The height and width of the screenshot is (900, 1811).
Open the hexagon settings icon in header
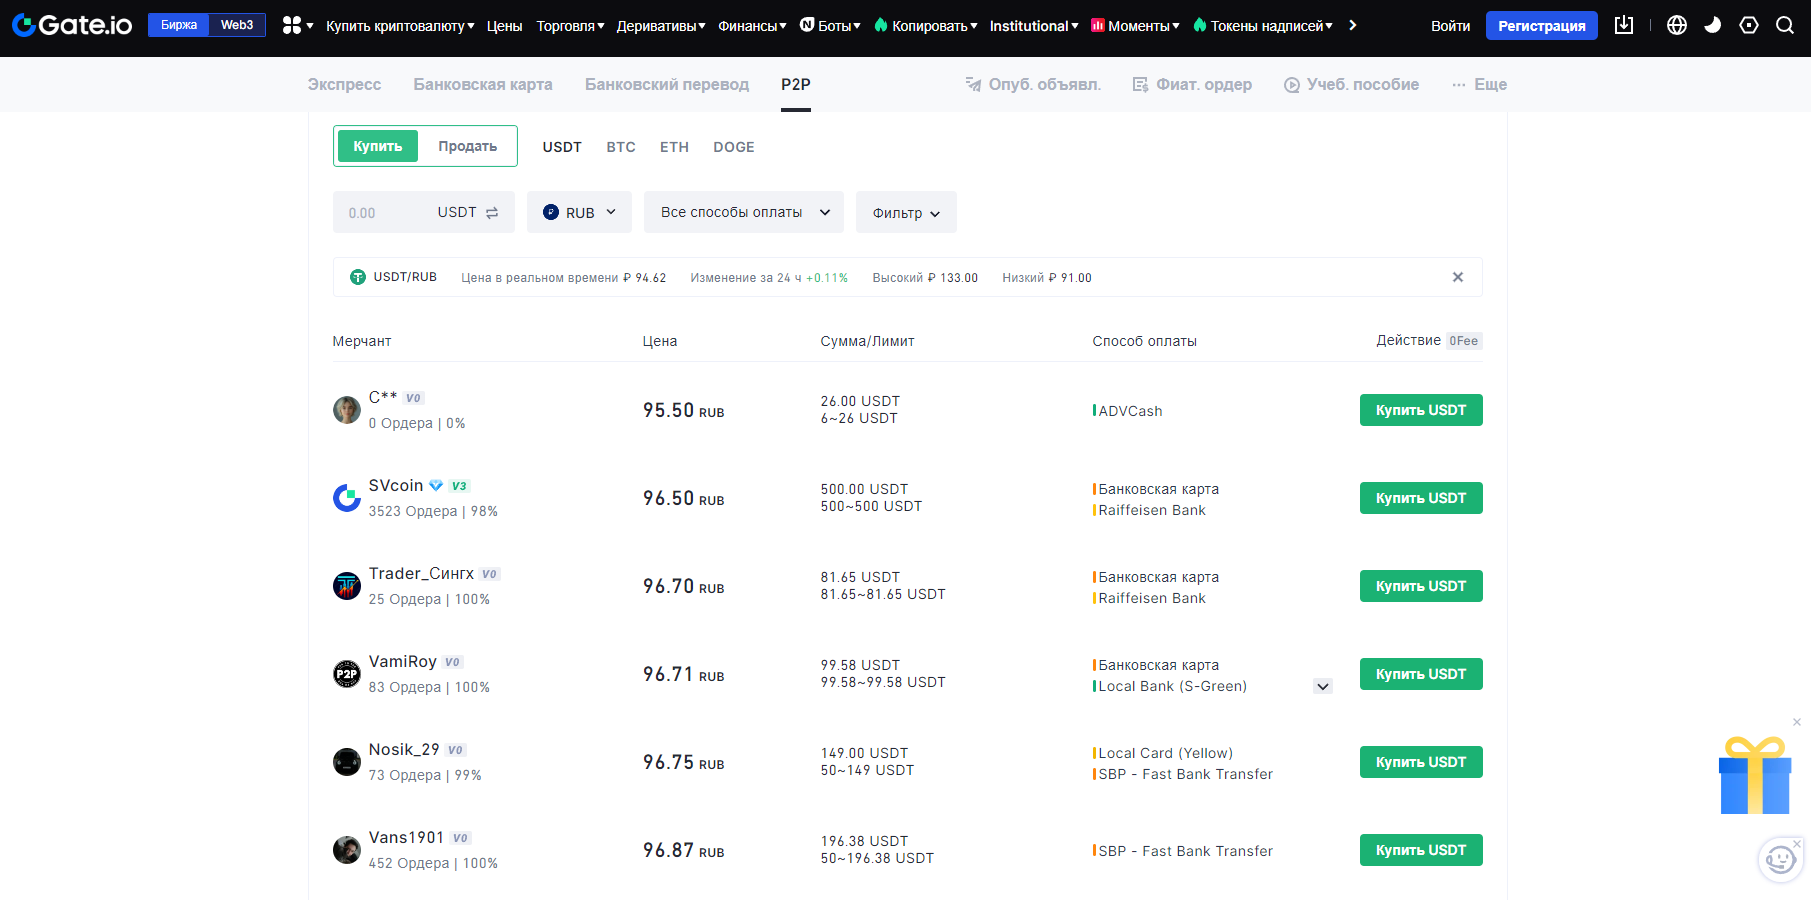click(x=1749, y=25)
